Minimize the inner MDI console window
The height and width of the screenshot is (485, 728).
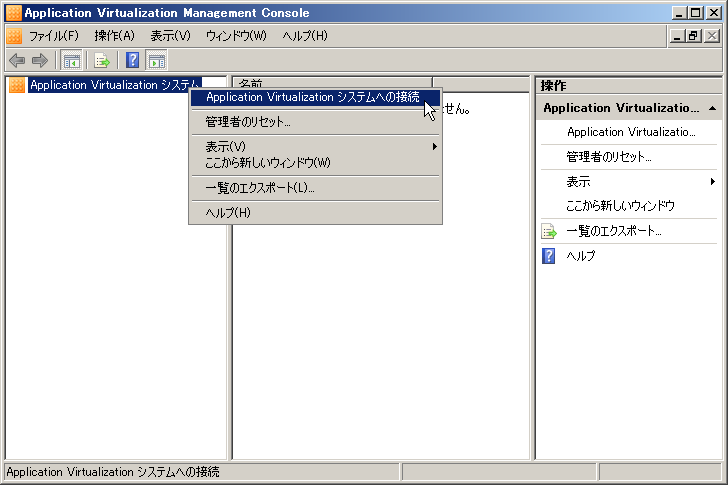click(x=677, y=36)
